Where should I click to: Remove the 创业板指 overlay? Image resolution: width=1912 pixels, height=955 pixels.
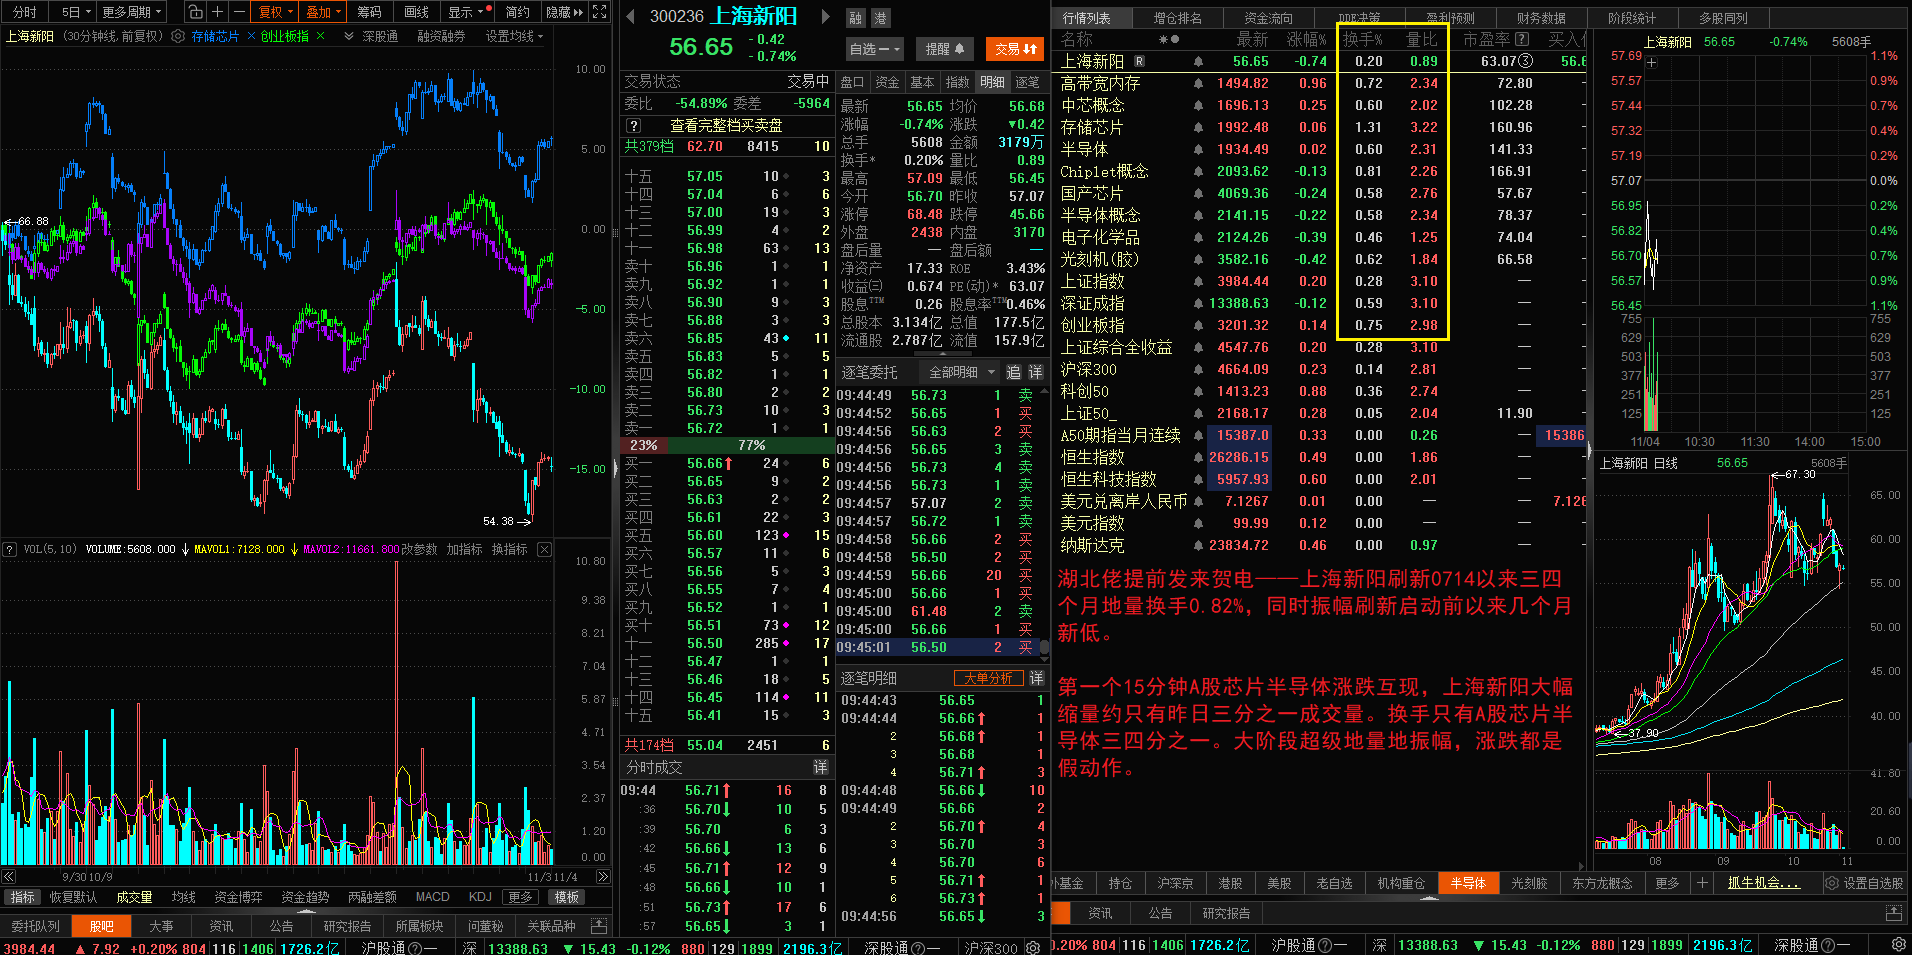coord(320,36)
